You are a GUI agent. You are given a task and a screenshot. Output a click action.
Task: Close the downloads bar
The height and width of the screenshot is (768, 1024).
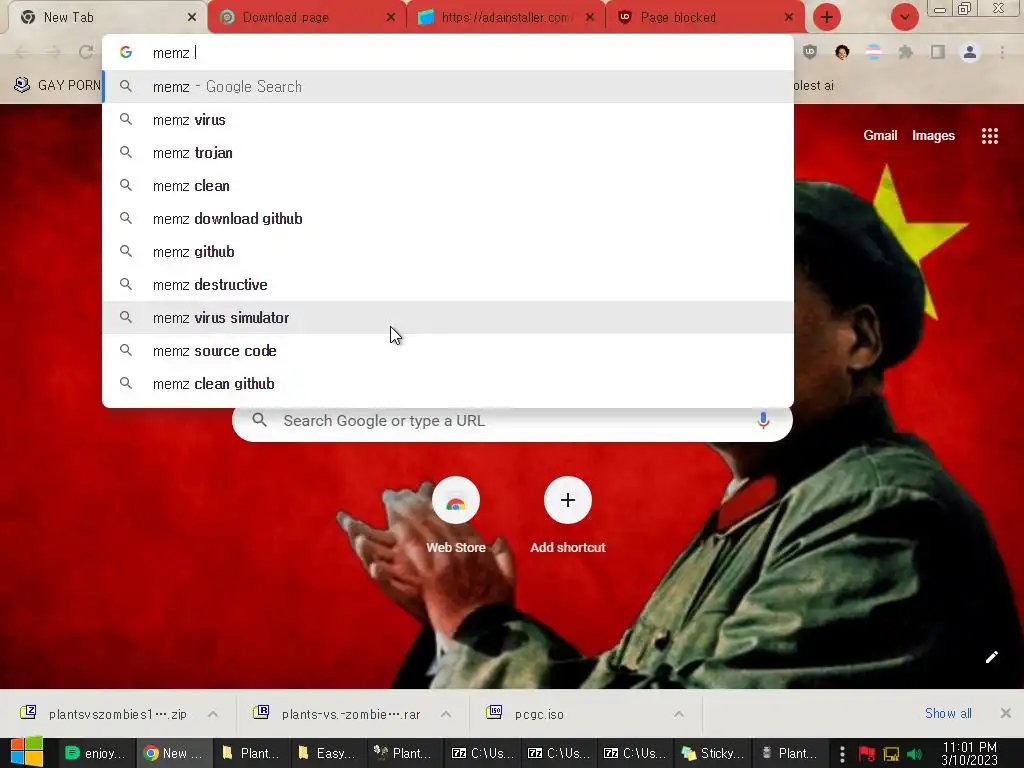[1006, 713]
